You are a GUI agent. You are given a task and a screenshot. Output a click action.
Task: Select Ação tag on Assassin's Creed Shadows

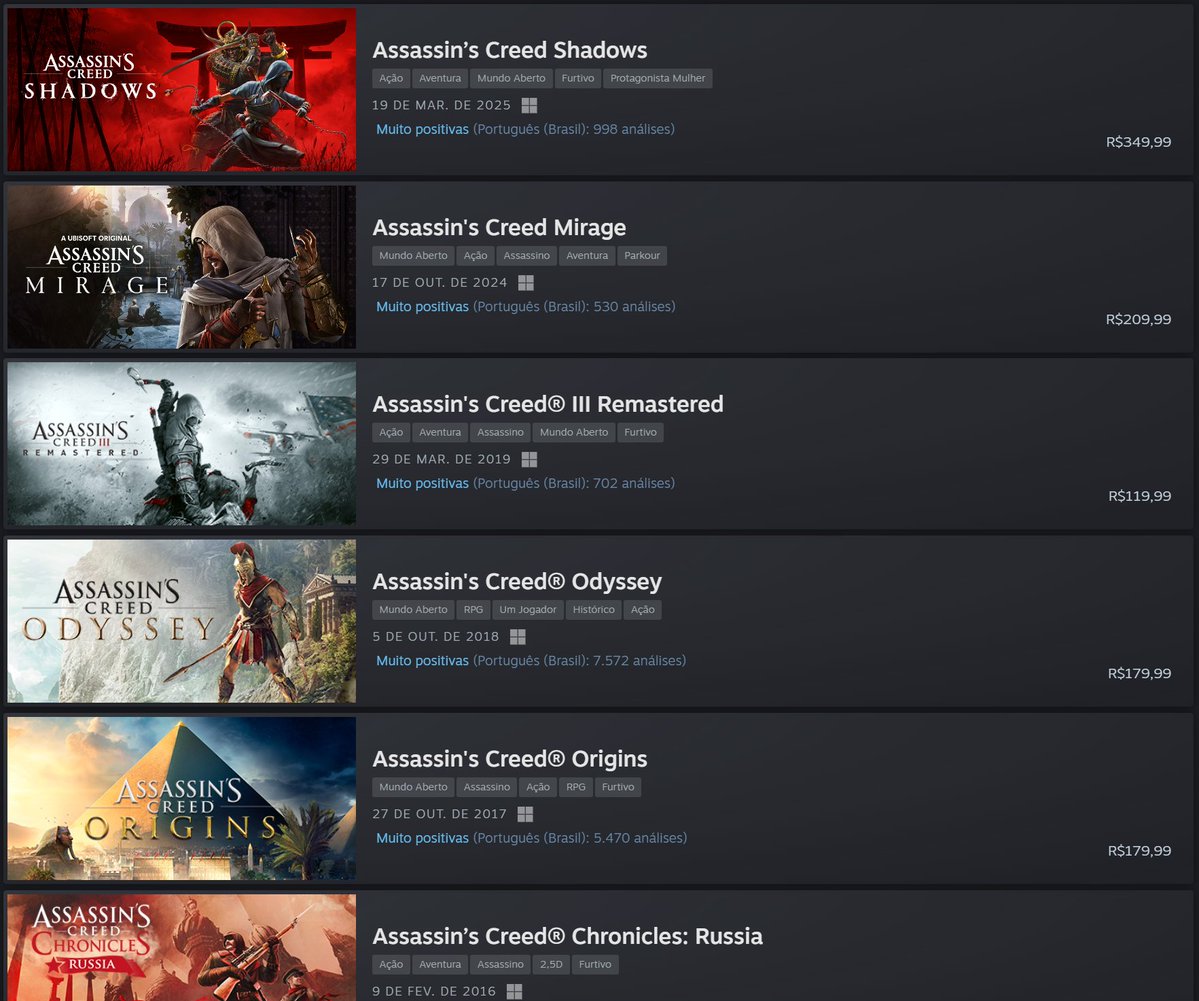point(391,78)
